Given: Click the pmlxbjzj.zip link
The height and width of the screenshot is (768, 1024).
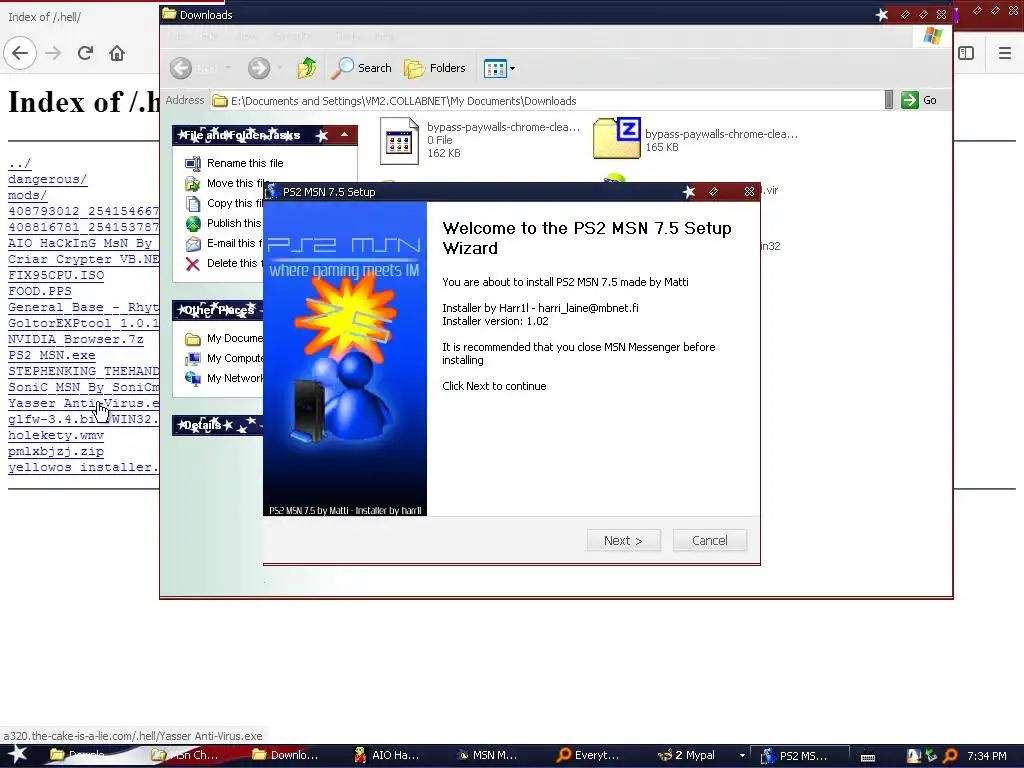Looking at the screenshot, I should point(56,451).
